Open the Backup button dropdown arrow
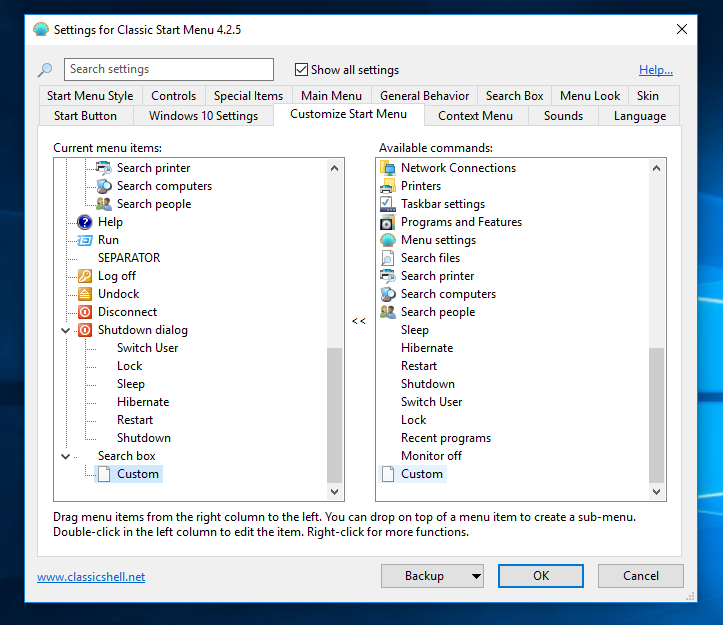 point(476,576)
